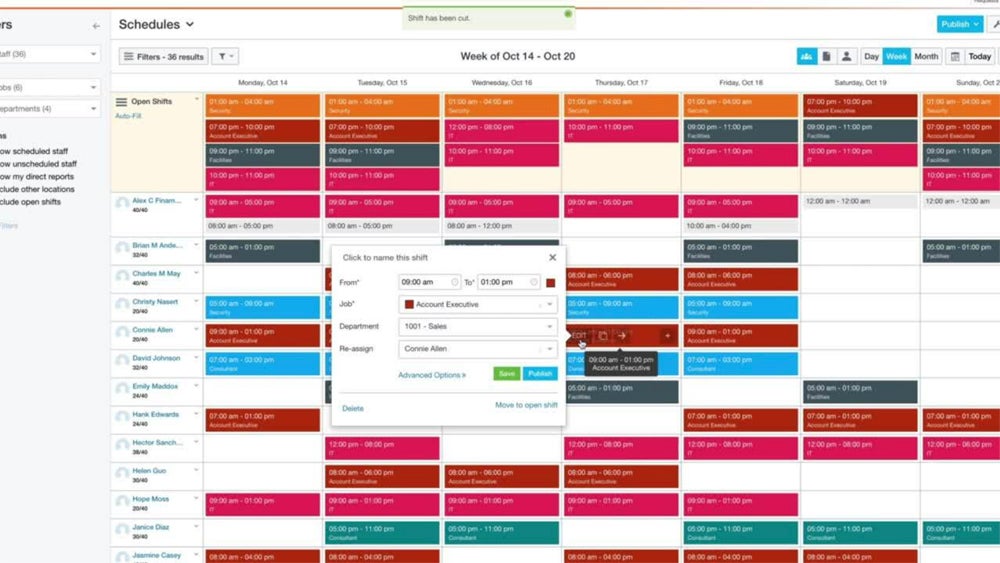Open the Department dropdown showing 1001 - Sales
Image resolution: width=1000 pixels, height=563 pixels.
tap(478, 326)
